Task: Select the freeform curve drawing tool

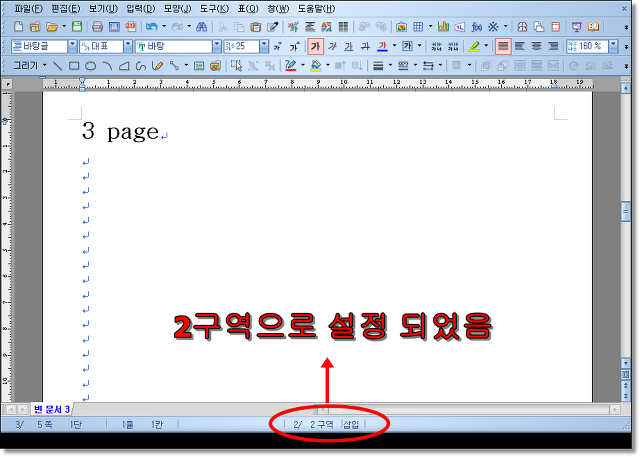Action: click(x=141, y=66)
